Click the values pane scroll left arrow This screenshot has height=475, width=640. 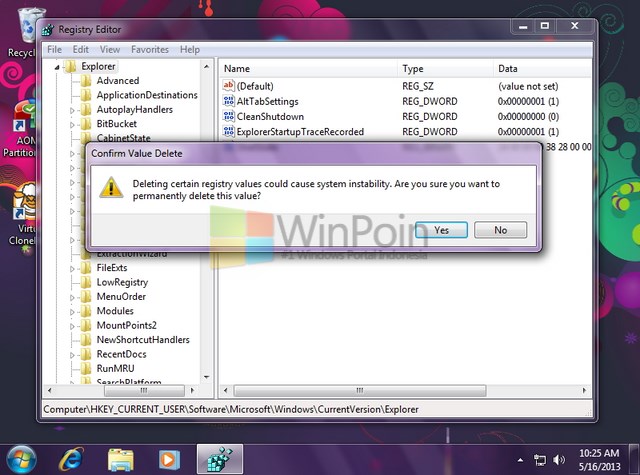coord(226,391)
